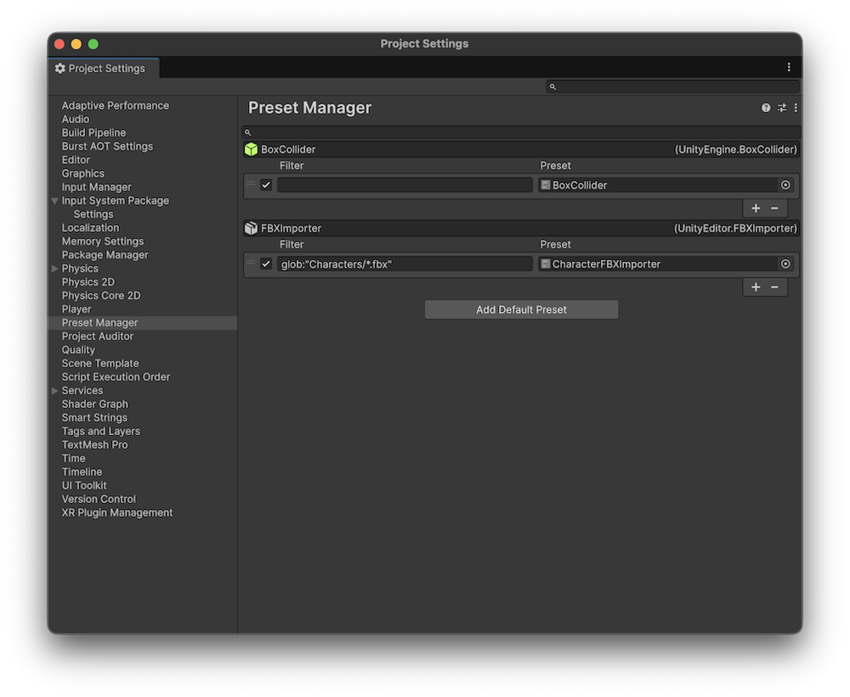Open Graphics settings

pos(83,174)
